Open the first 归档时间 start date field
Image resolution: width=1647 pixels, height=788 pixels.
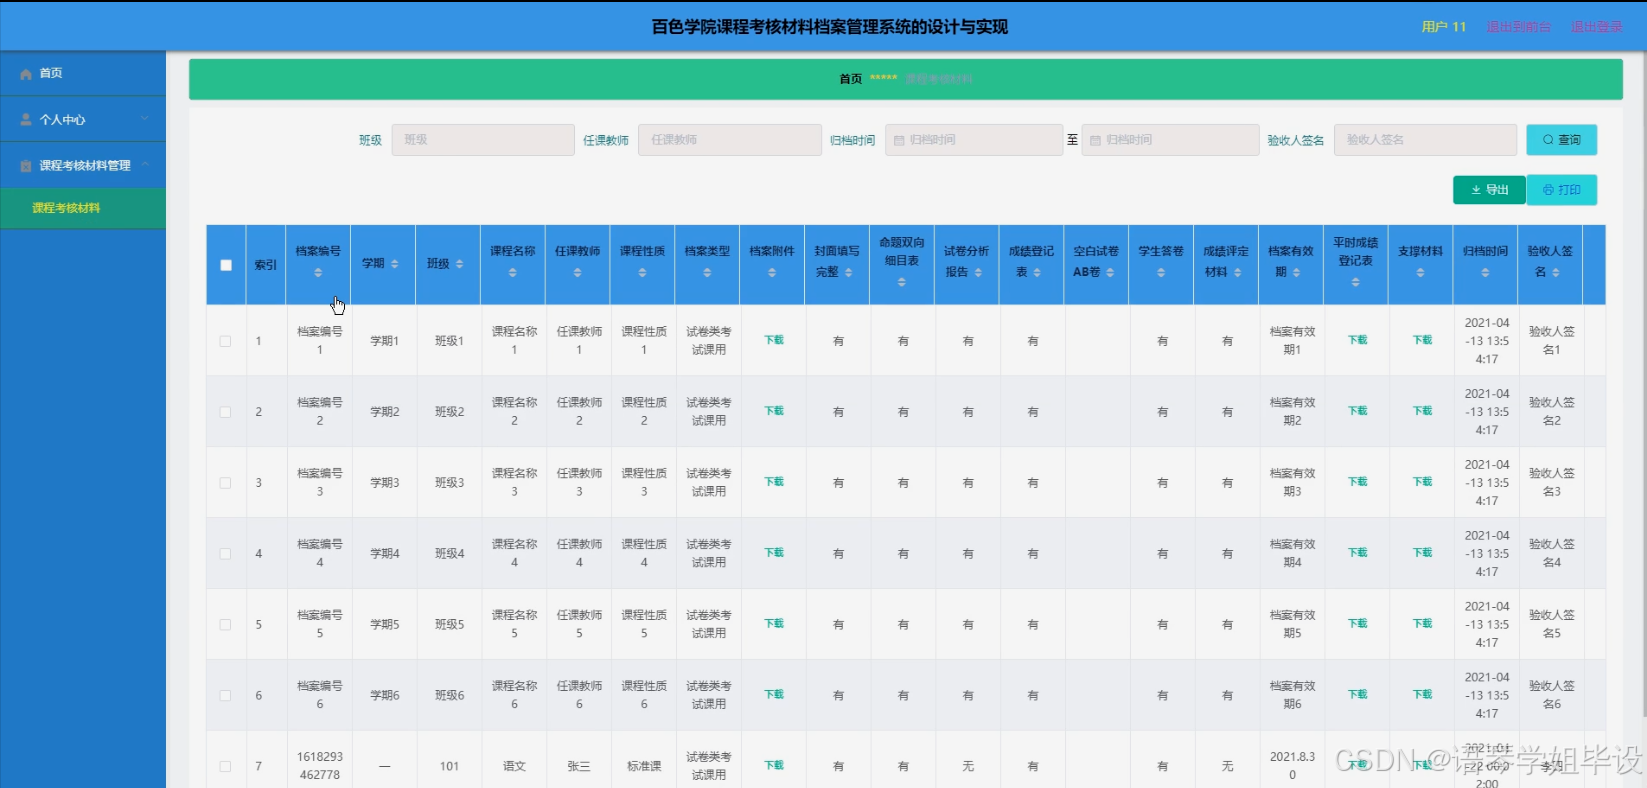pyautogui.click(x=973, y=140)
